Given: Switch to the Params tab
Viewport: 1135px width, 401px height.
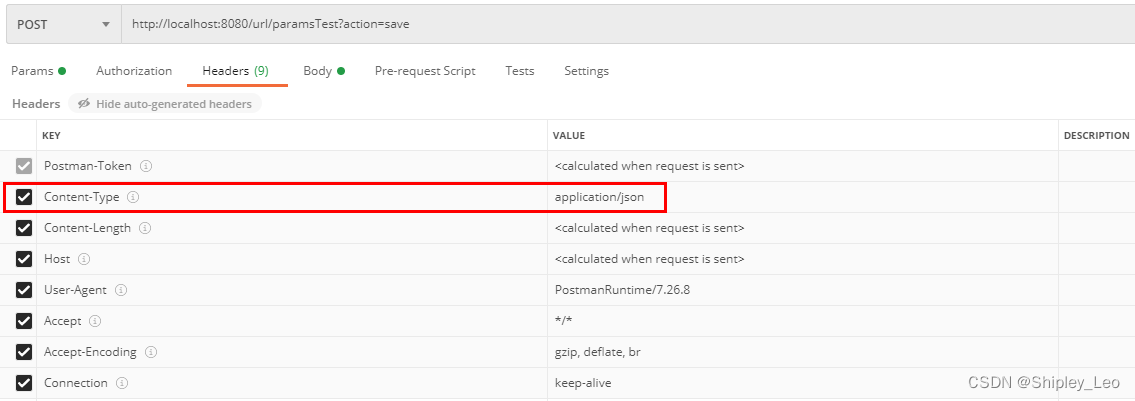Looking at the screenshot, I should [38, 71].
